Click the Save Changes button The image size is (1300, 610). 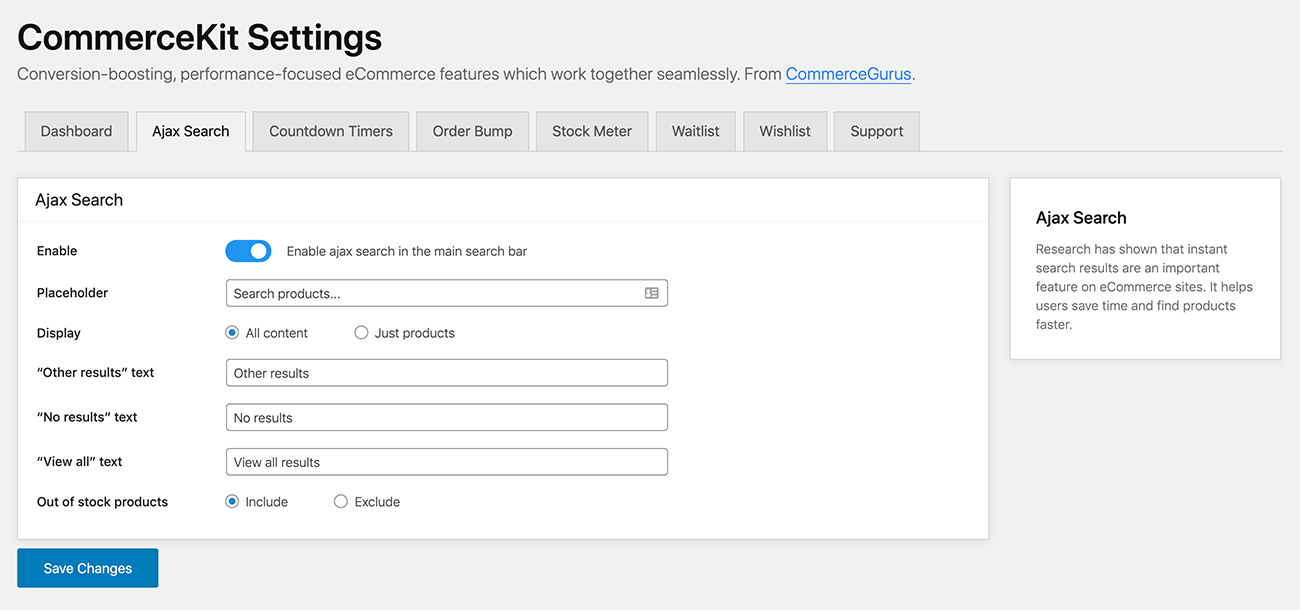88,568
